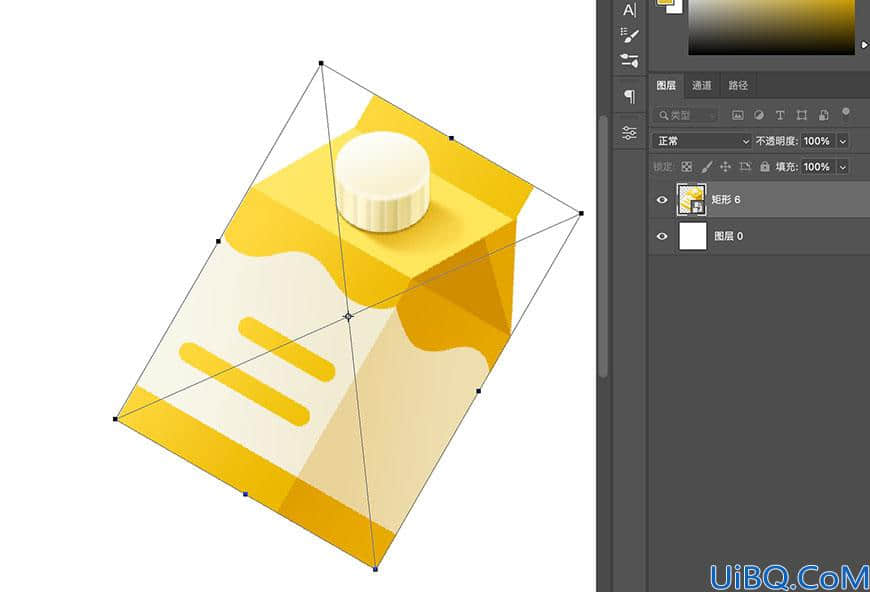Image resolution: width=870 pixels, height=592 pixels.
Task: Click the right corner transform handle
Action: (x=581, y=213)
